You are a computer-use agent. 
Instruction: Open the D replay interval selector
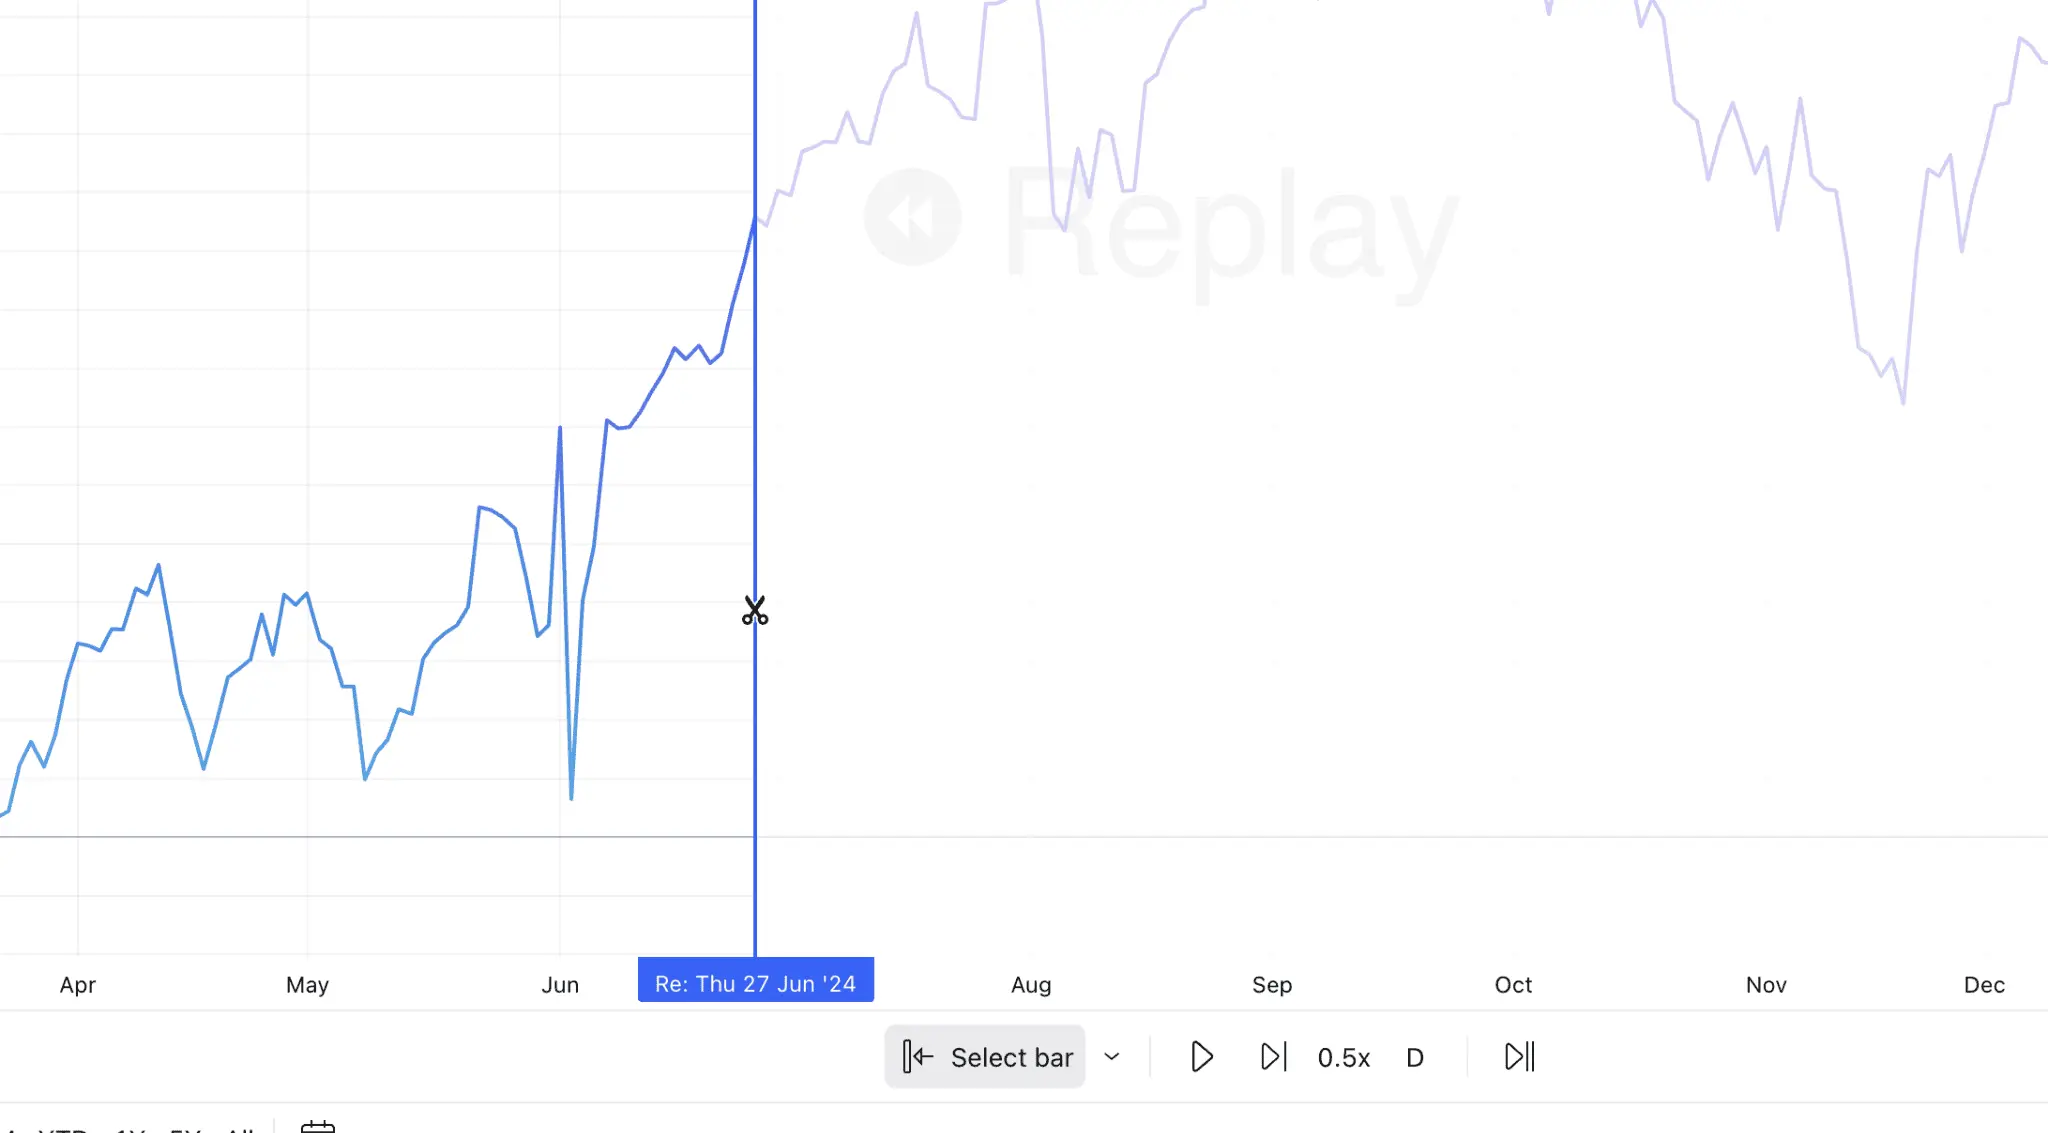point(1415,1058)
